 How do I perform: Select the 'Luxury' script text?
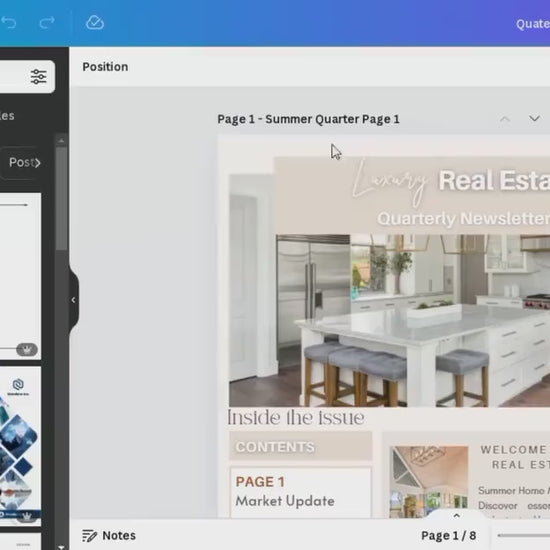coord(390,182)
